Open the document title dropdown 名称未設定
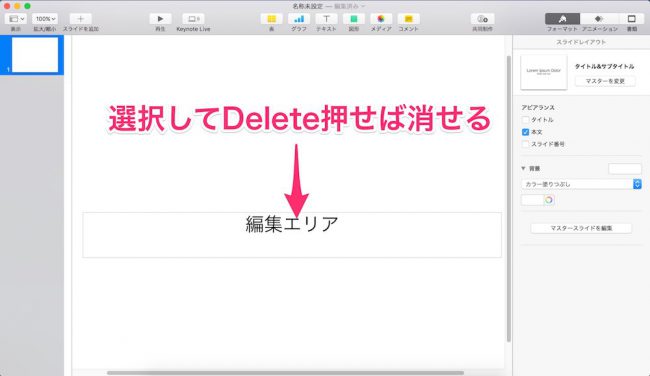This screenshot has width=650, height=376. click(x=329, y=6)
